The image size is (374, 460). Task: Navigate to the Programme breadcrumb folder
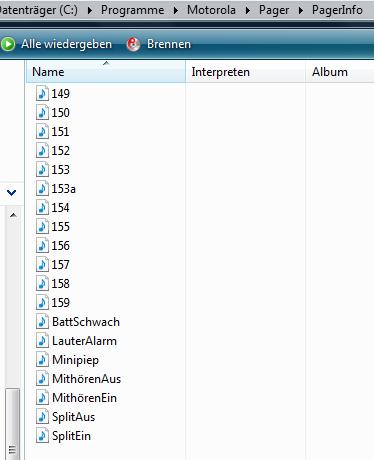[132, 10]
